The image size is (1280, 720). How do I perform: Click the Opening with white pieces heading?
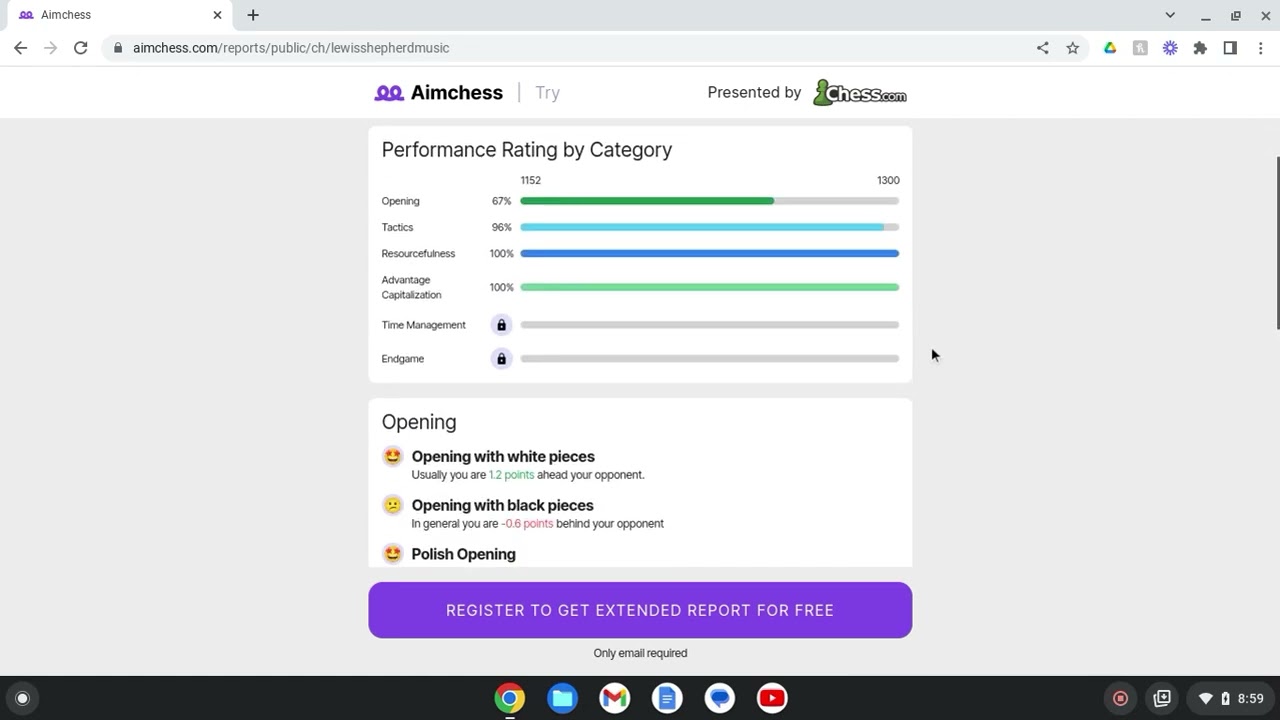click(503, 456)
